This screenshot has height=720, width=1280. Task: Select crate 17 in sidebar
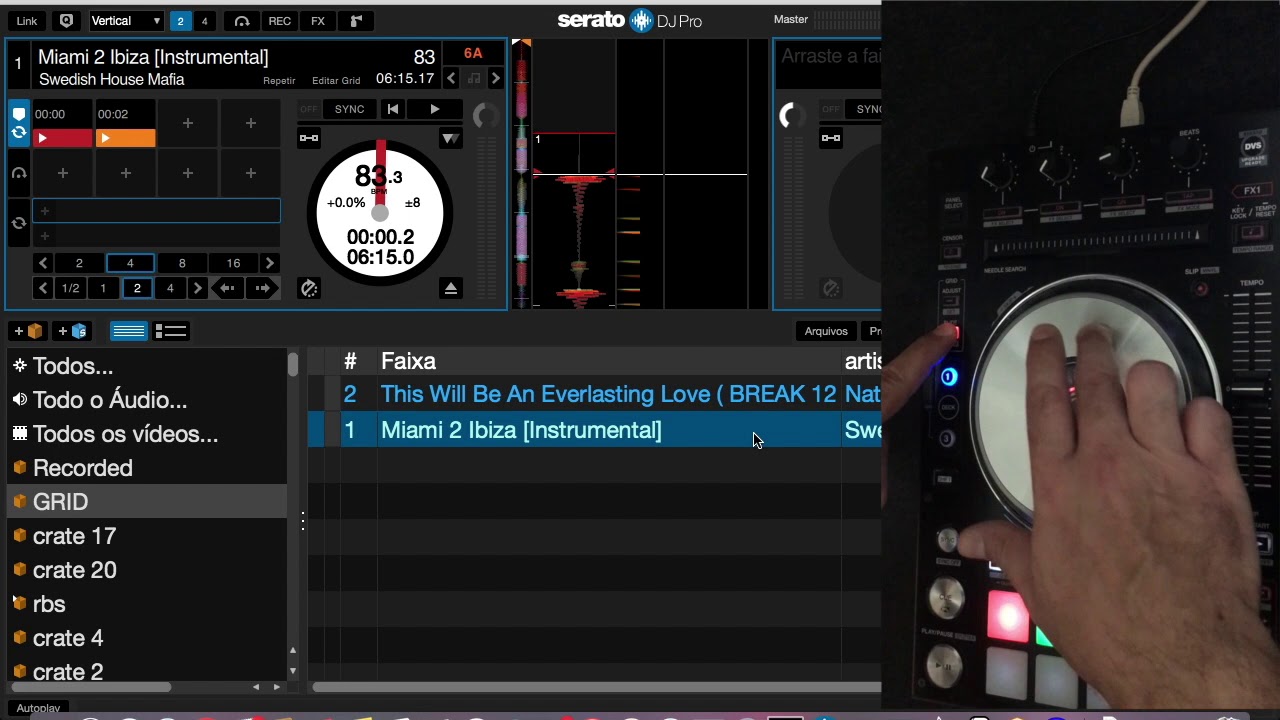point(147,536)
